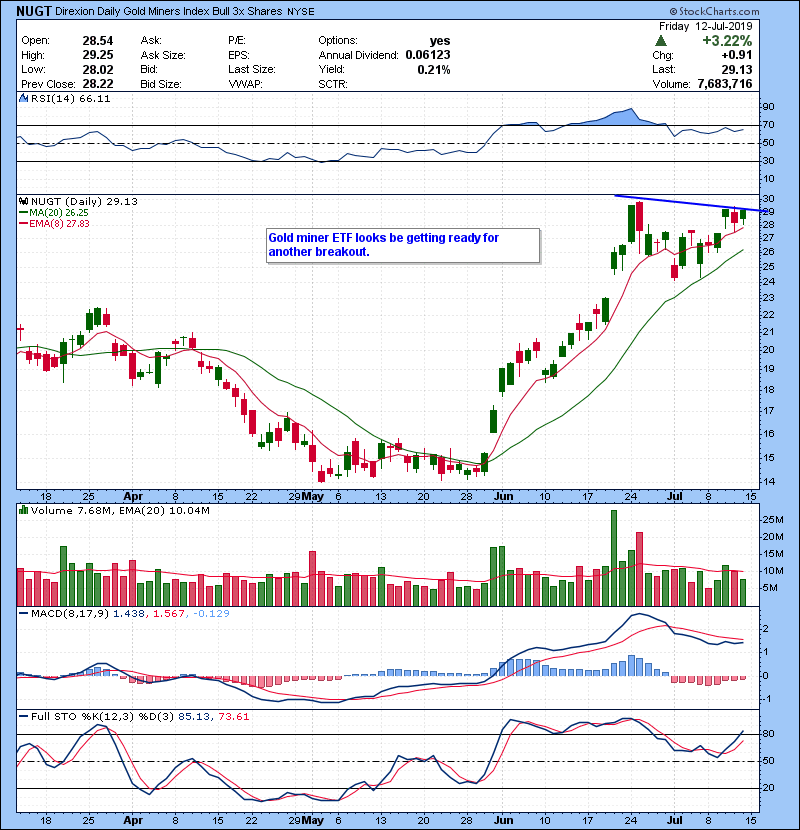Click the NUGT ticker symbol in header

pyautogui.click(x=33, y=11)
